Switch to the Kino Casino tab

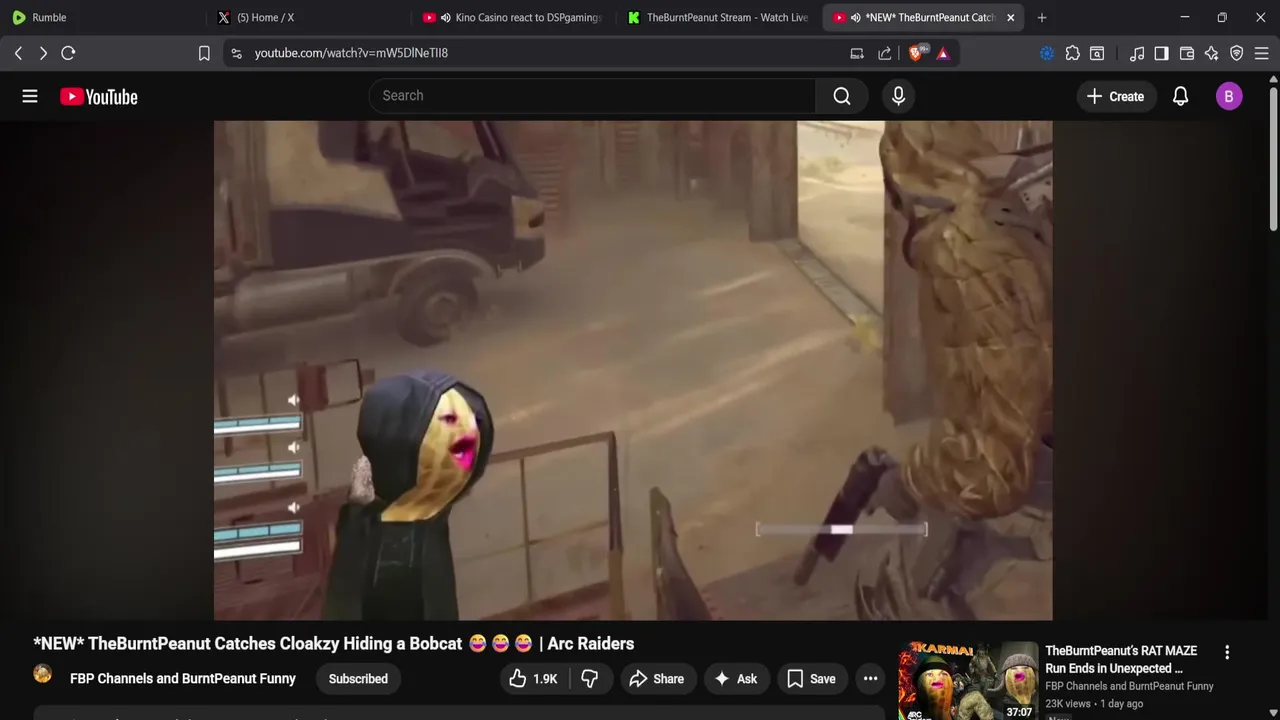click(511, 17)
